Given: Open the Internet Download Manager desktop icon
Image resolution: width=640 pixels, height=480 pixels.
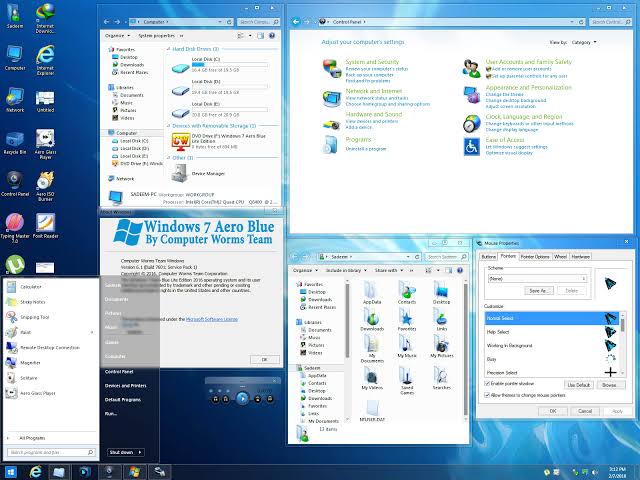Looking at the screenshot, I should point(45,18).
